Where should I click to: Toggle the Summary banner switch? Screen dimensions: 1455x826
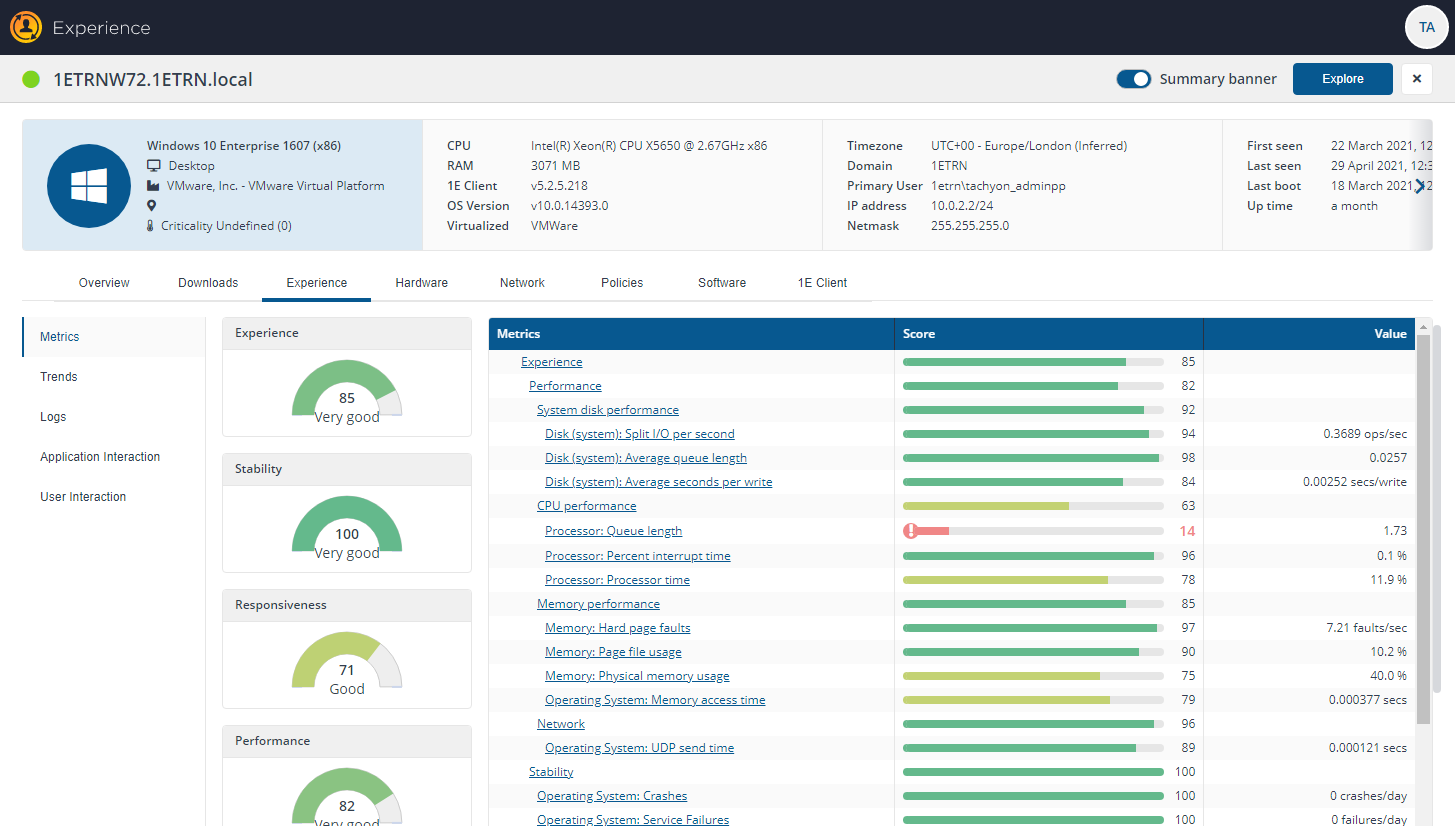point(1134,79)
